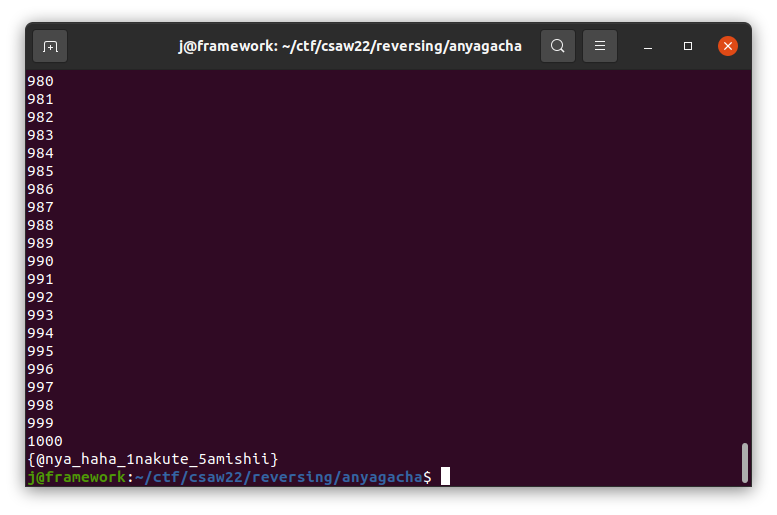777x515 pixels.
Task: Maximize the terminal window
Action: (x=688, y=46)
